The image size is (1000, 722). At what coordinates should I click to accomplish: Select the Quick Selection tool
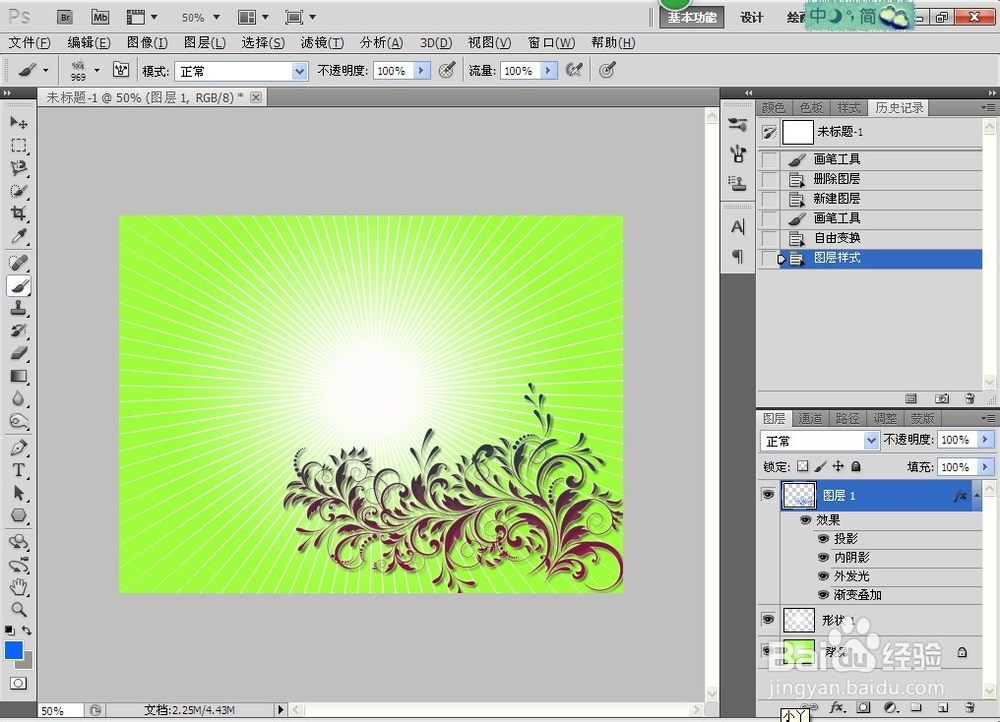[x=18, y=191]
